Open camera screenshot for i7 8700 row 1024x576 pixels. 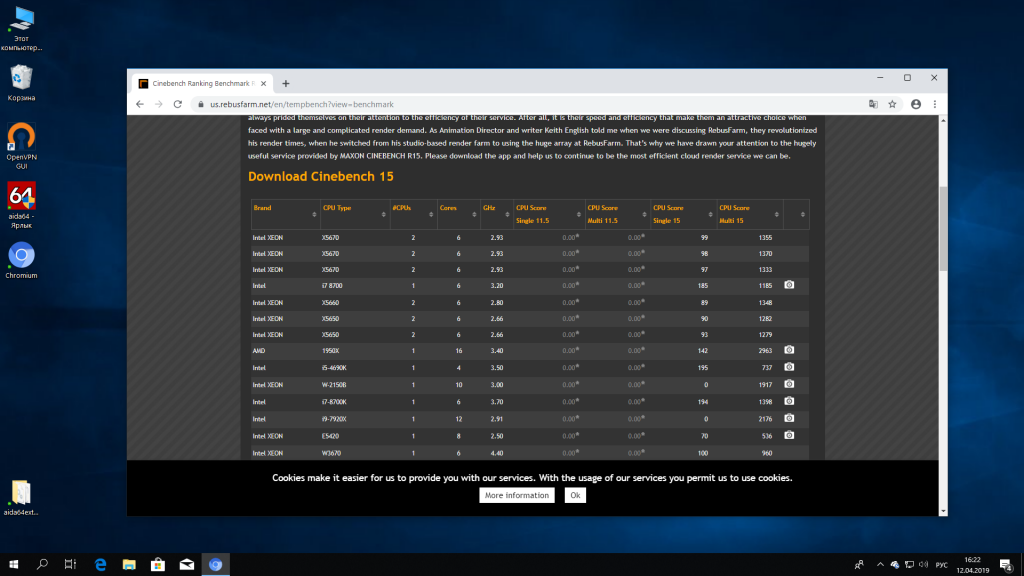789,285
